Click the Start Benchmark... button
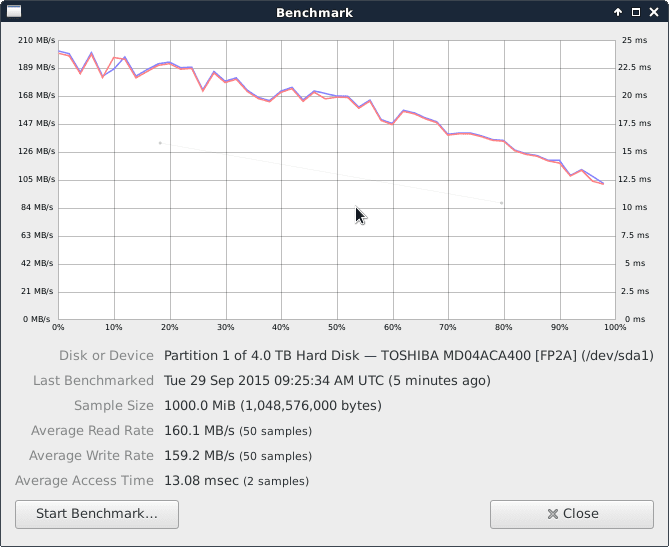This screenshot has height=547, width=669. point(97,514)
